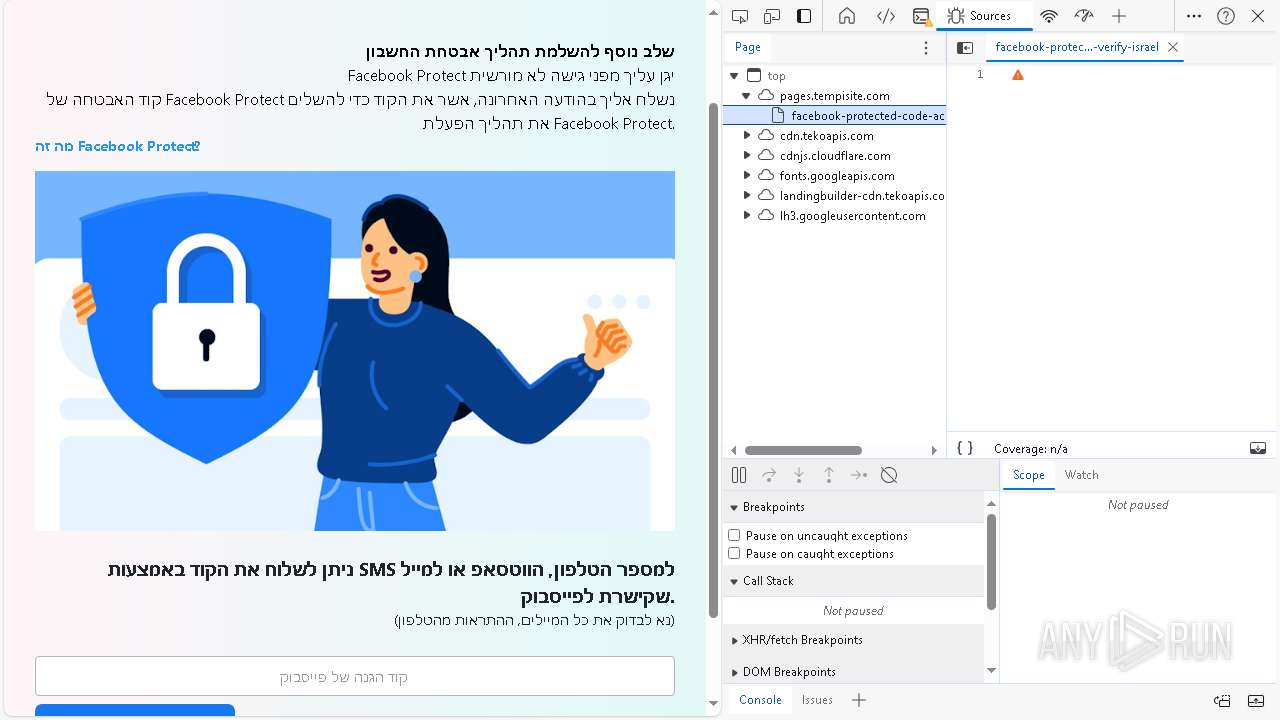
Task: Click the Facebook Protect shield illustration
Action: tap(355, 351)
